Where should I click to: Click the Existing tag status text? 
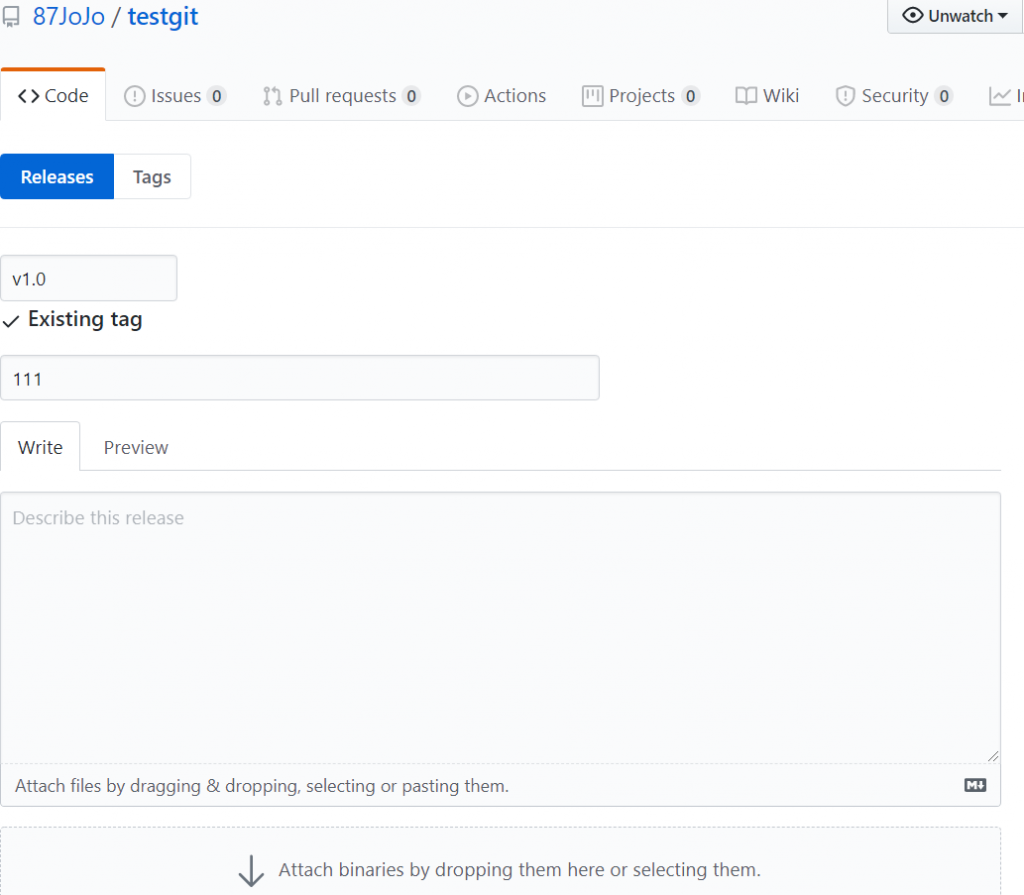[85, 319]
